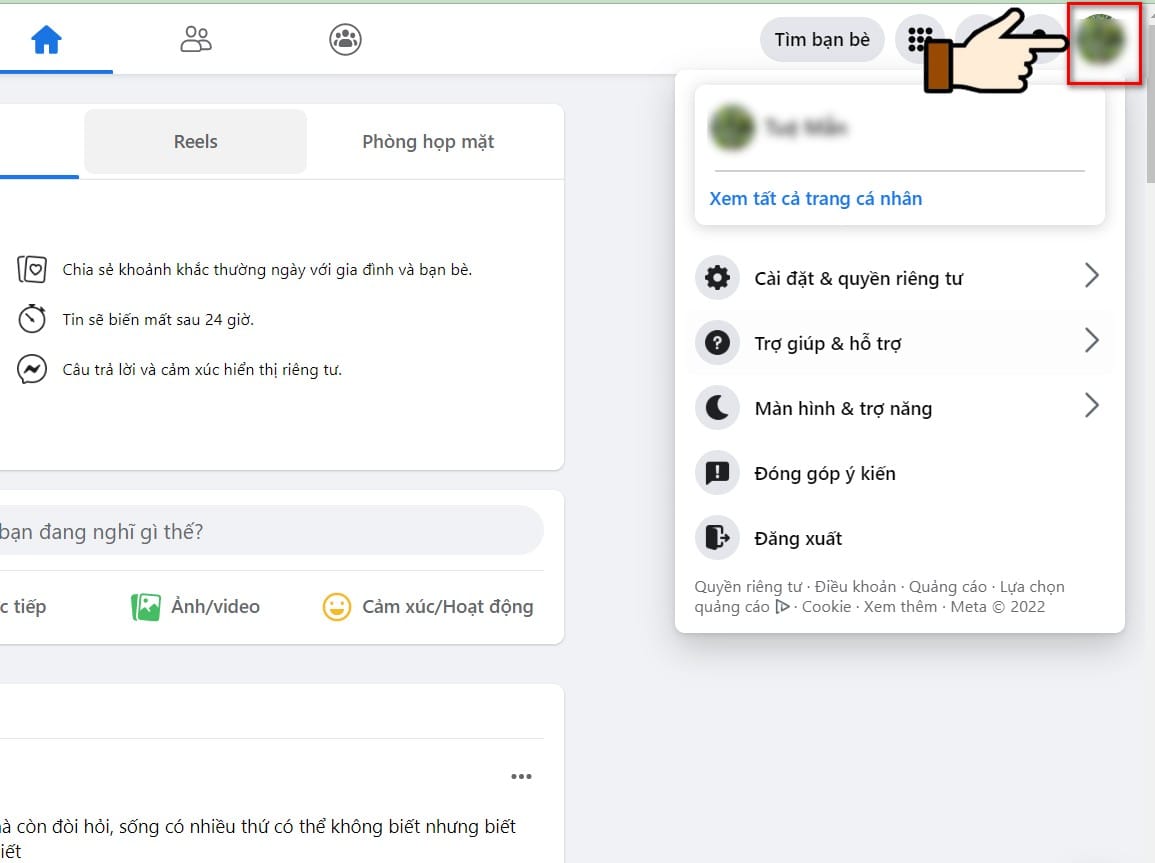This screenshot has width=1155, height=863.
Task: Click the story card heart icon
Action: [x=32, y=270]
